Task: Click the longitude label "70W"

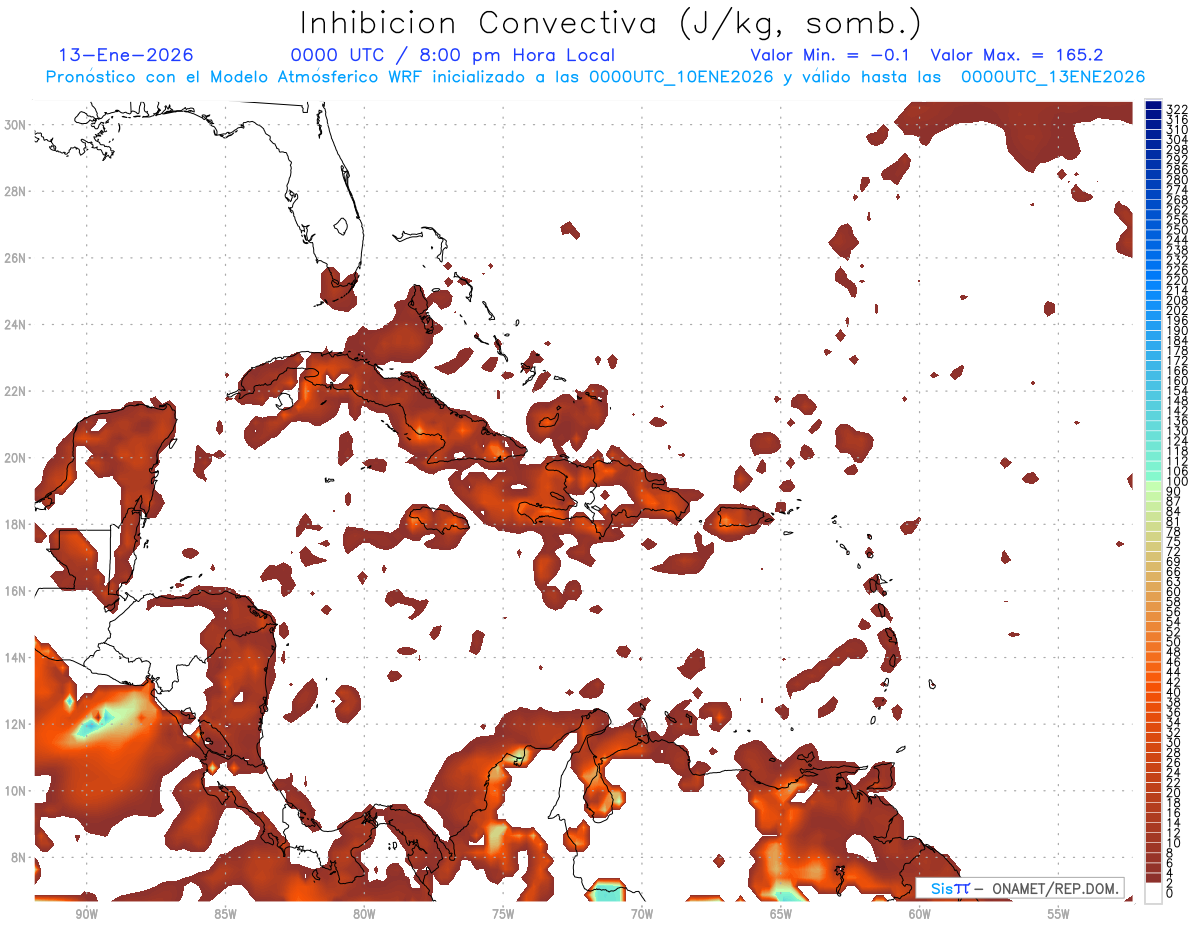Action: click(642, 915)
